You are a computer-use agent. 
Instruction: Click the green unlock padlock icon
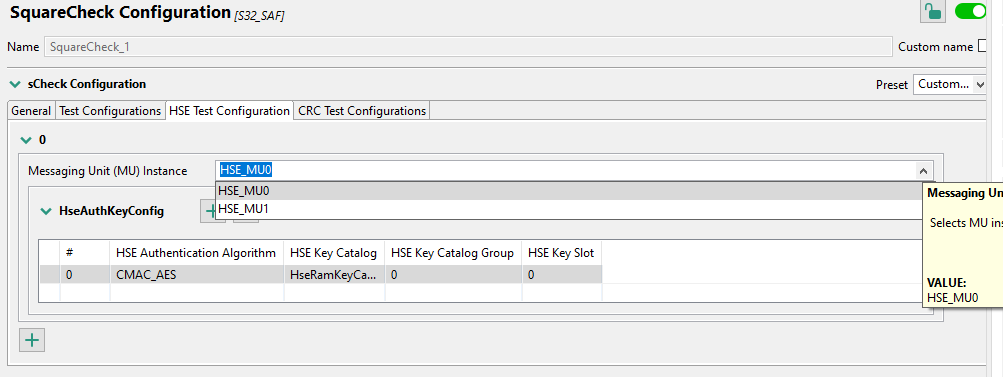pyautogui.click(x=933, y=12)
